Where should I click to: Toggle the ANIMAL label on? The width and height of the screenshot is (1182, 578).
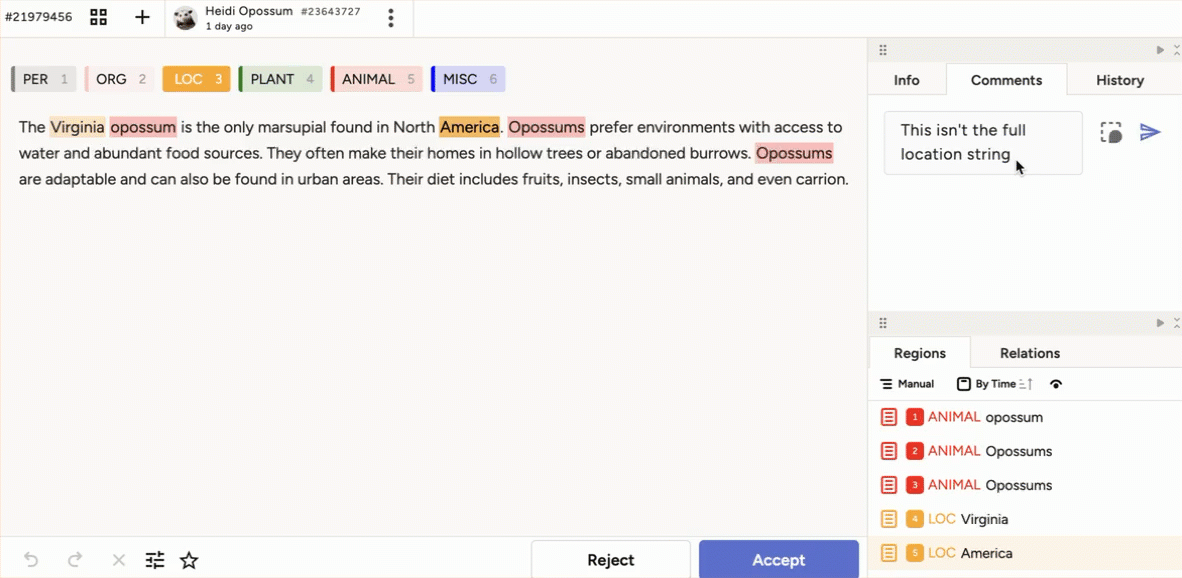point(375,78)
